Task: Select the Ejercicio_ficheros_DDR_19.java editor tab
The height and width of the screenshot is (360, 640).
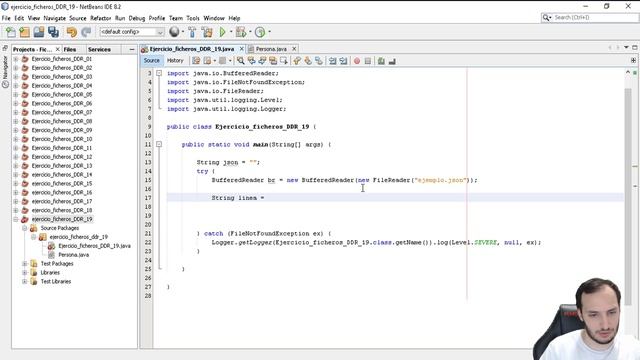Action: tap(192, 49)
